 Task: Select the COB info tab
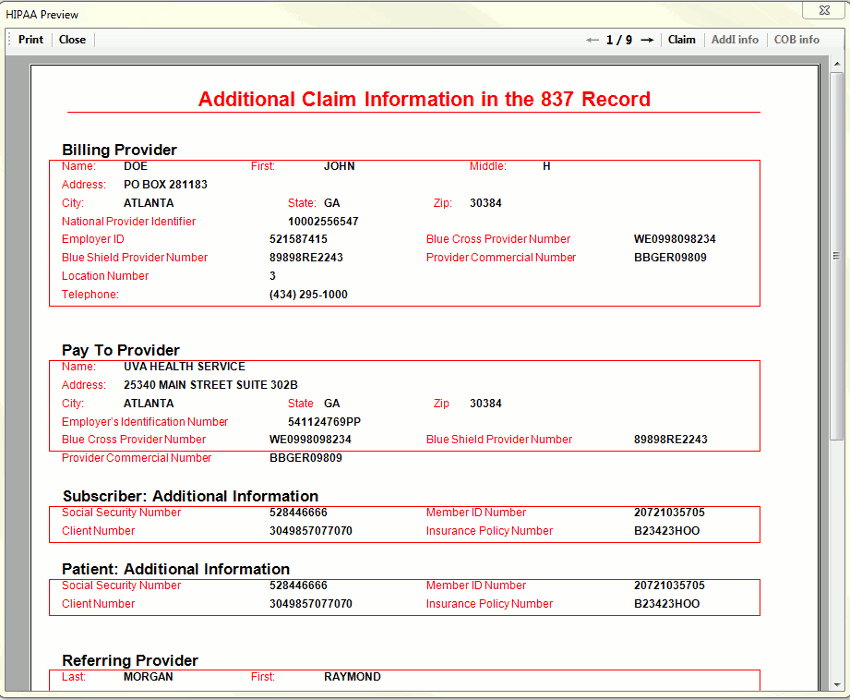click(x=797, y=40)
